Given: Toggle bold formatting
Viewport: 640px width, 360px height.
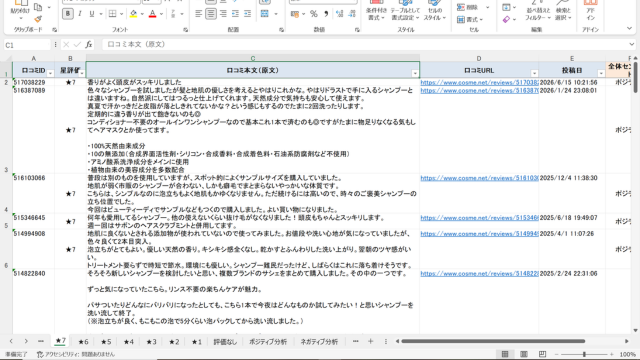Looking at the screenshot, I should point(68,14).
